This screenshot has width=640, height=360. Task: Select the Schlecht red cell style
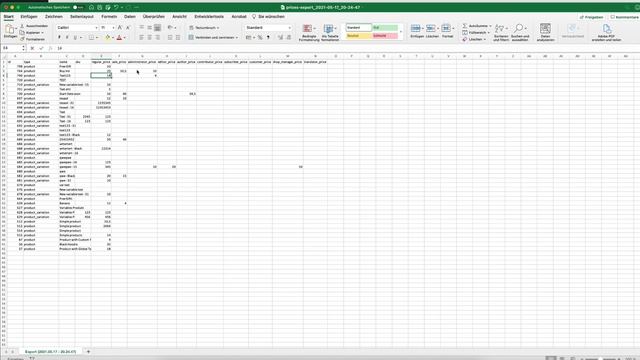coord(385,36)
